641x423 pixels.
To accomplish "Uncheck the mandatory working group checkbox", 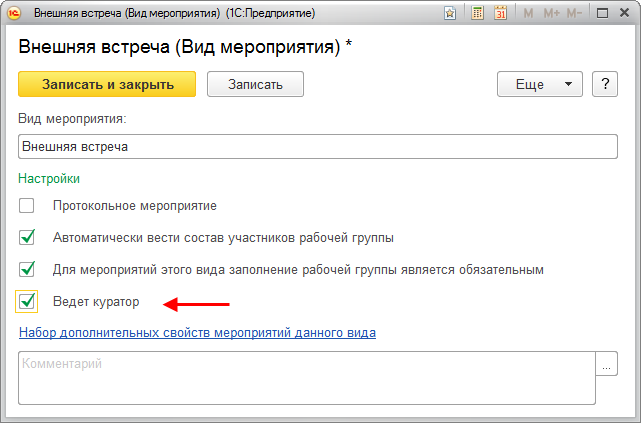I will pos(27,269).
